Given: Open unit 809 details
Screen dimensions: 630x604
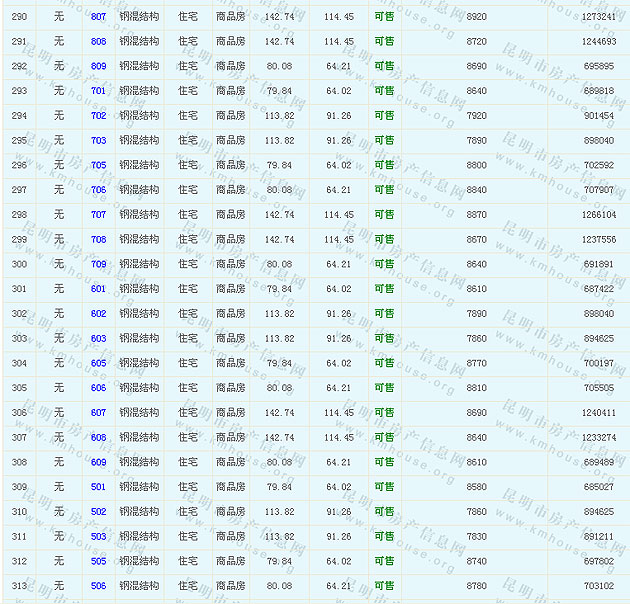Looking at the screenshot, I should click(x=98, y=66).
